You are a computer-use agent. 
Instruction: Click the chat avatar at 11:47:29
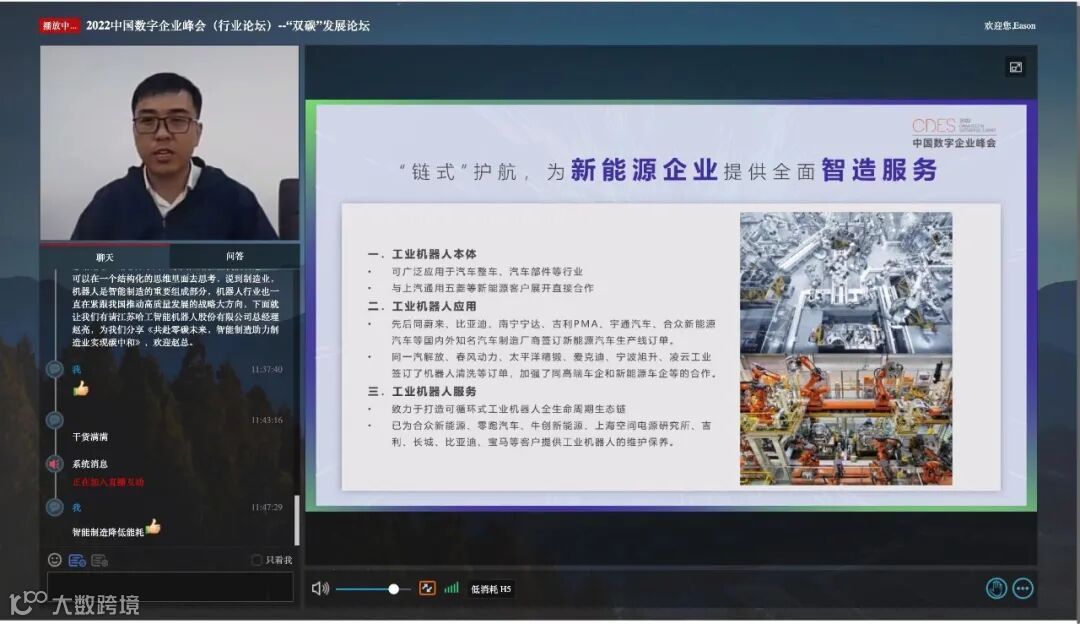pos(54,508)
